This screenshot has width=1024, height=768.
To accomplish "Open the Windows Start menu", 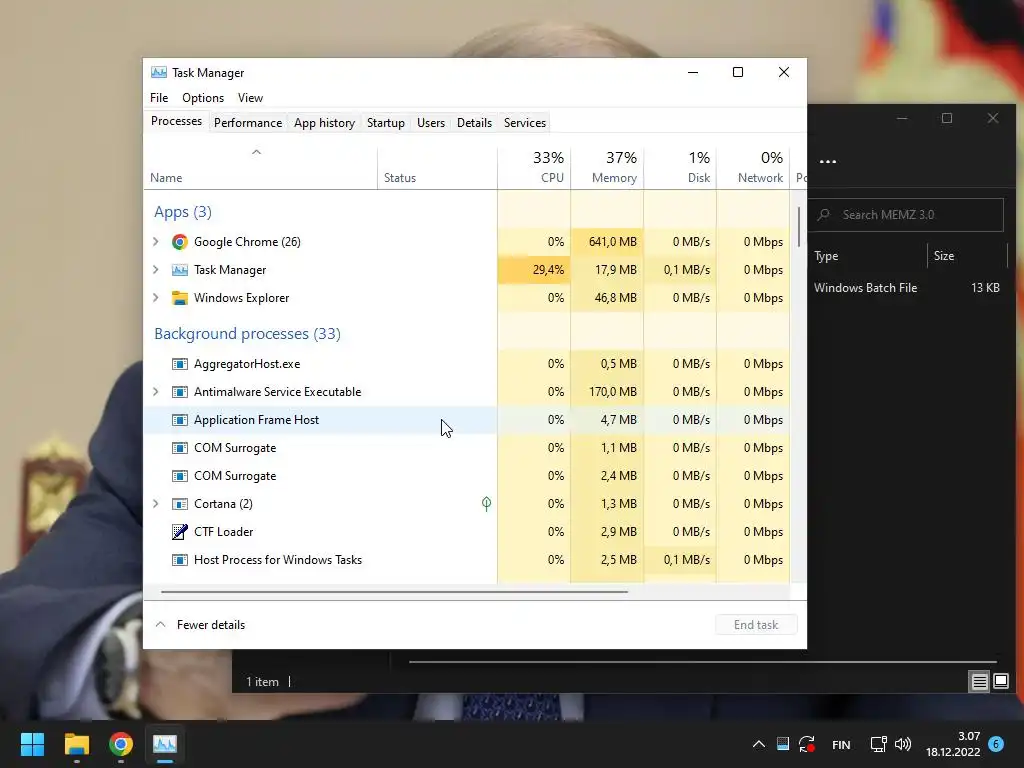I will [x=32, y=744].
